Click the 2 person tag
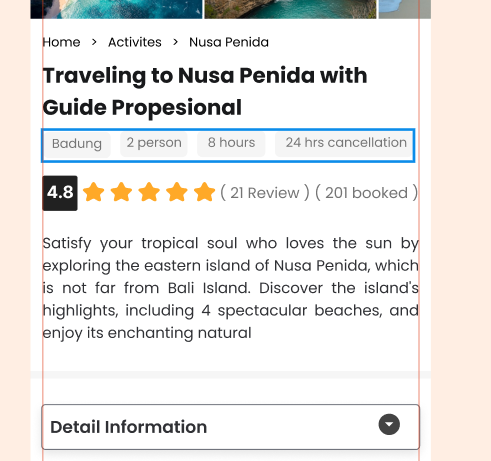Viewport: 491px width, 461px height. tap(154, 144)
